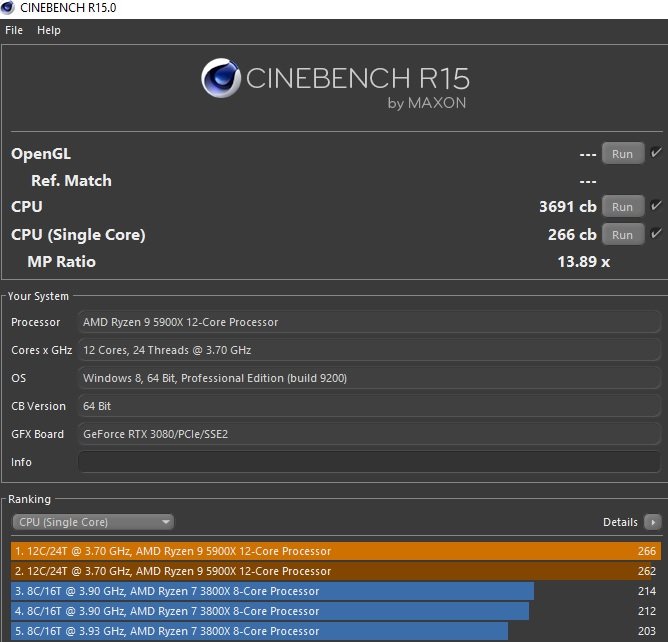Run the CPU benchmark
Viewport: 668px width, 642px height.
622,207
